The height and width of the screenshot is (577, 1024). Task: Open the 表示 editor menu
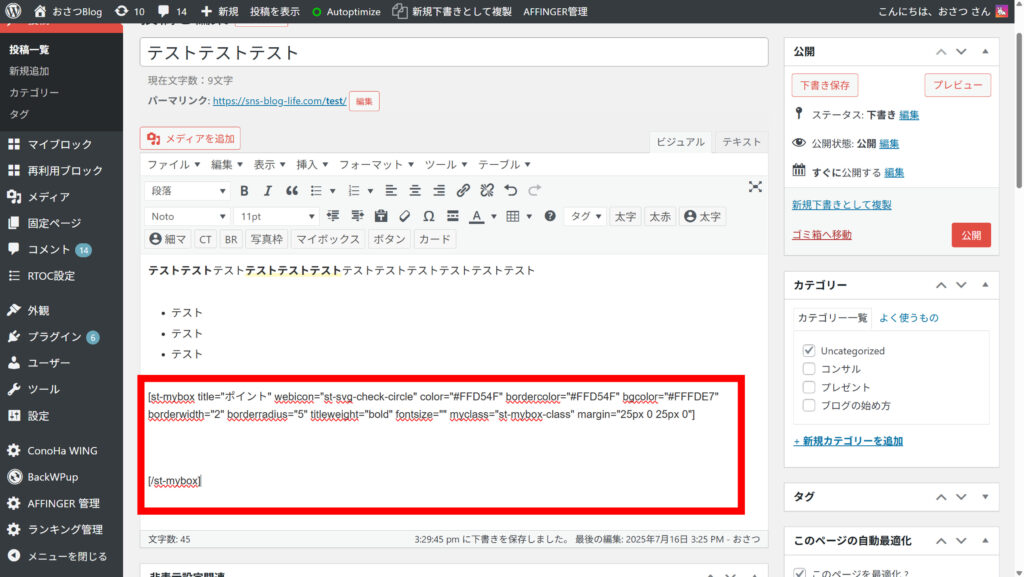[270, 164]
